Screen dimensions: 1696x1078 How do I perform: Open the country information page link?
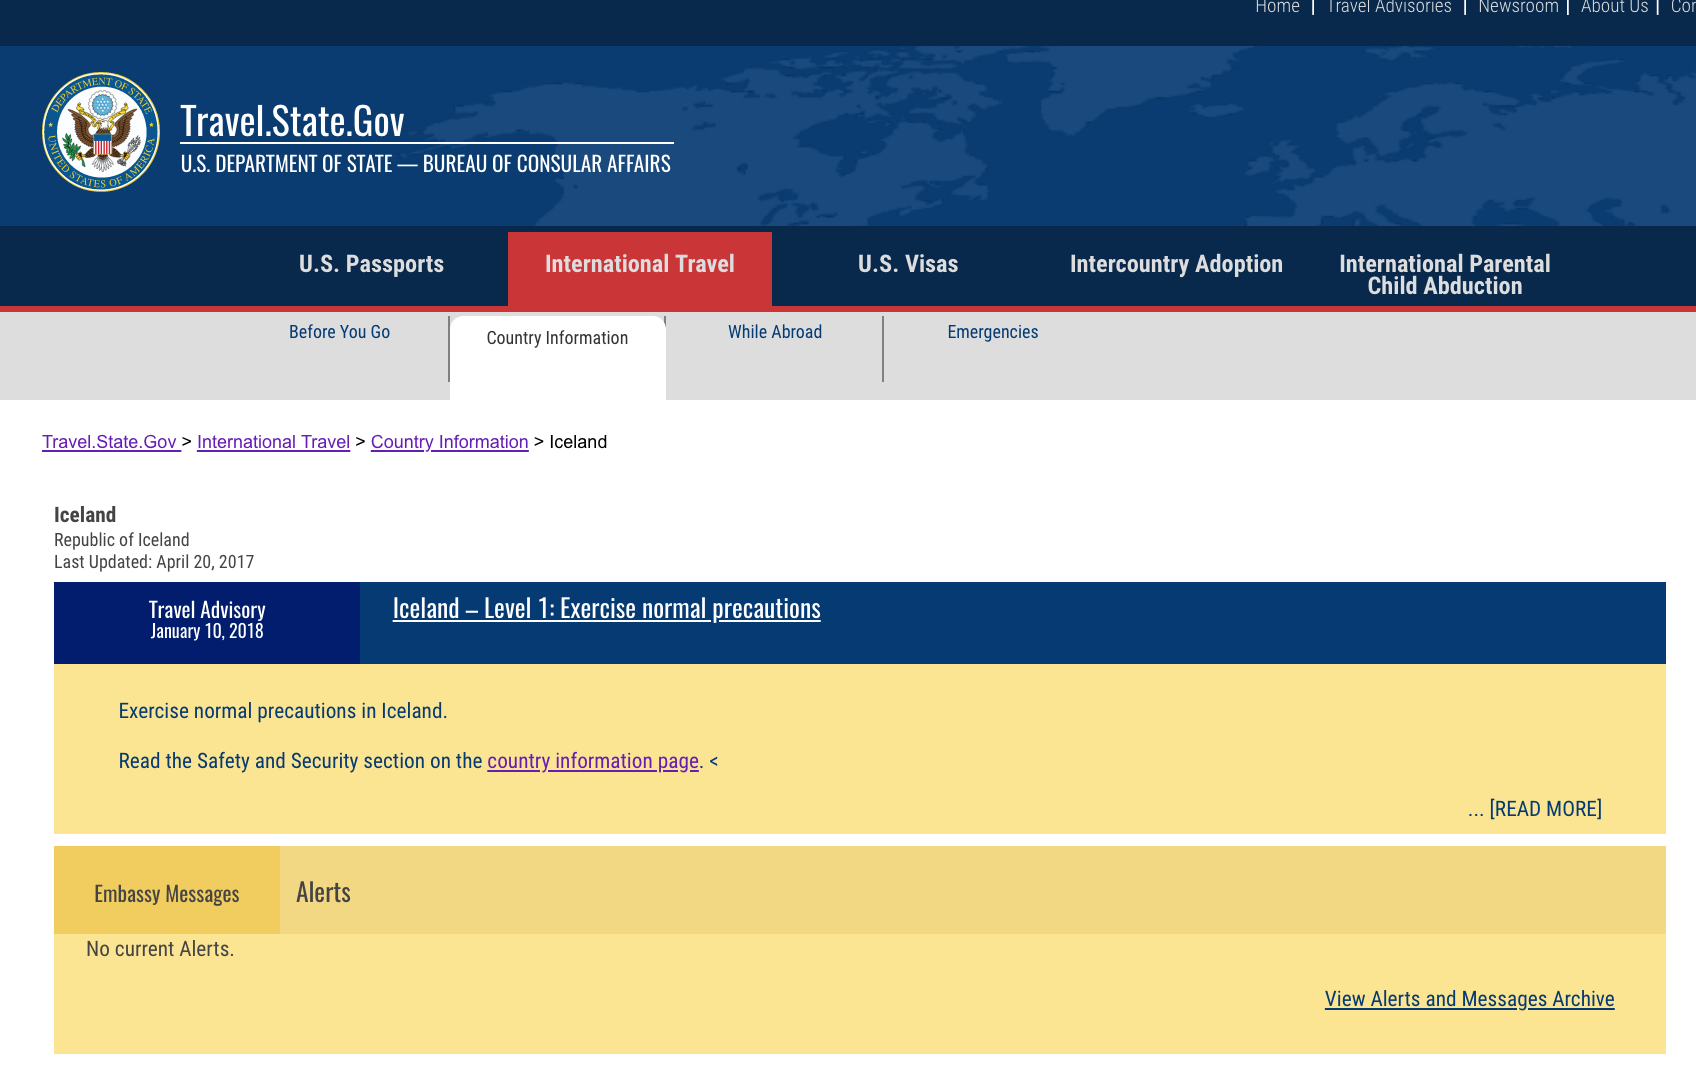click(x=593, y=761)
